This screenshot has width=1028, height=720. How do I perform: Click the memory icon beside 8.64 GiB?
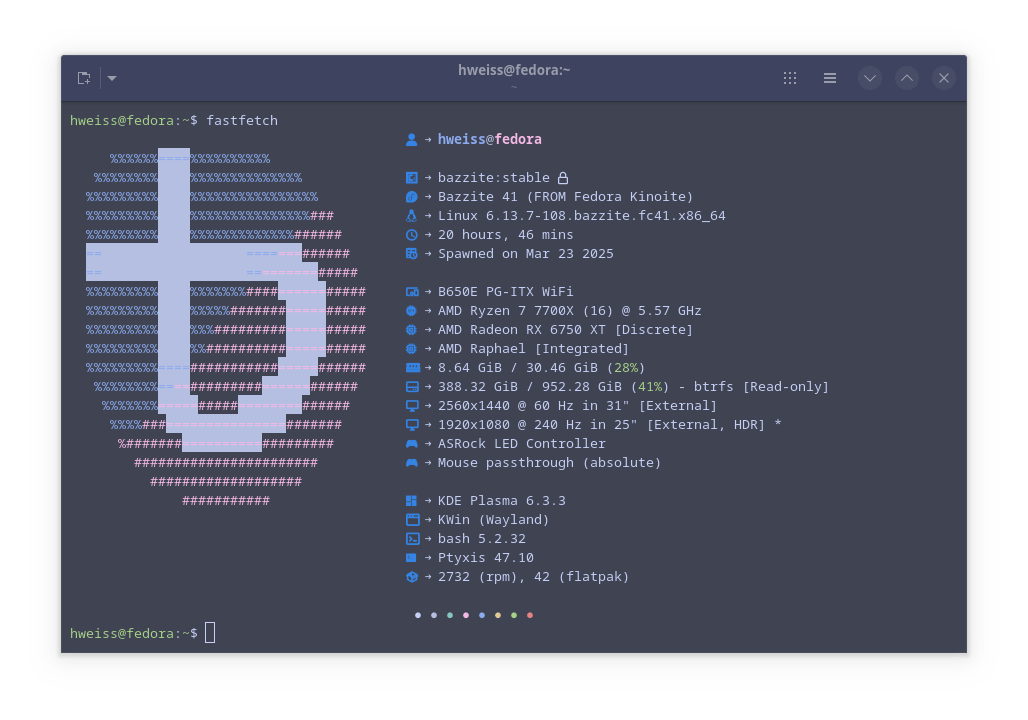(412, 368)
